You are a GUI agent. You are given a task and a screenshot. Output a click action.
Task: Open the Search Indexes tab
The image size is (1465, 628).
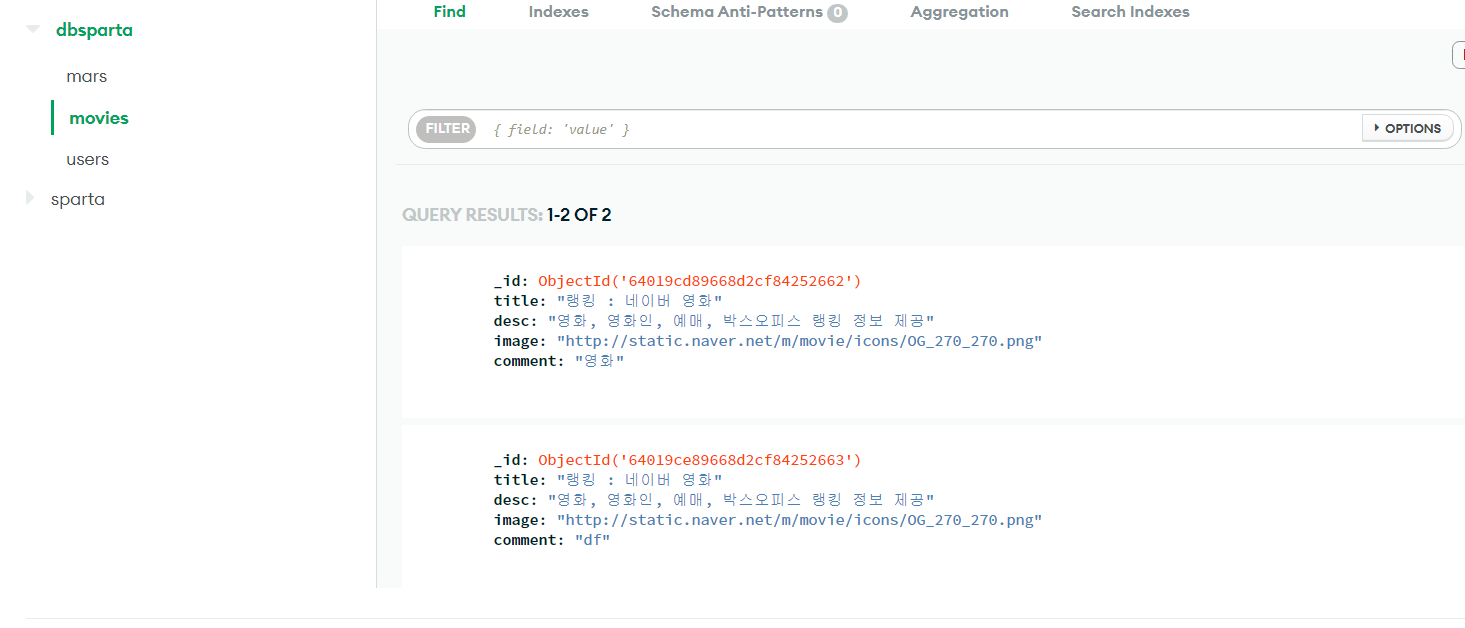coord(1130,12)
